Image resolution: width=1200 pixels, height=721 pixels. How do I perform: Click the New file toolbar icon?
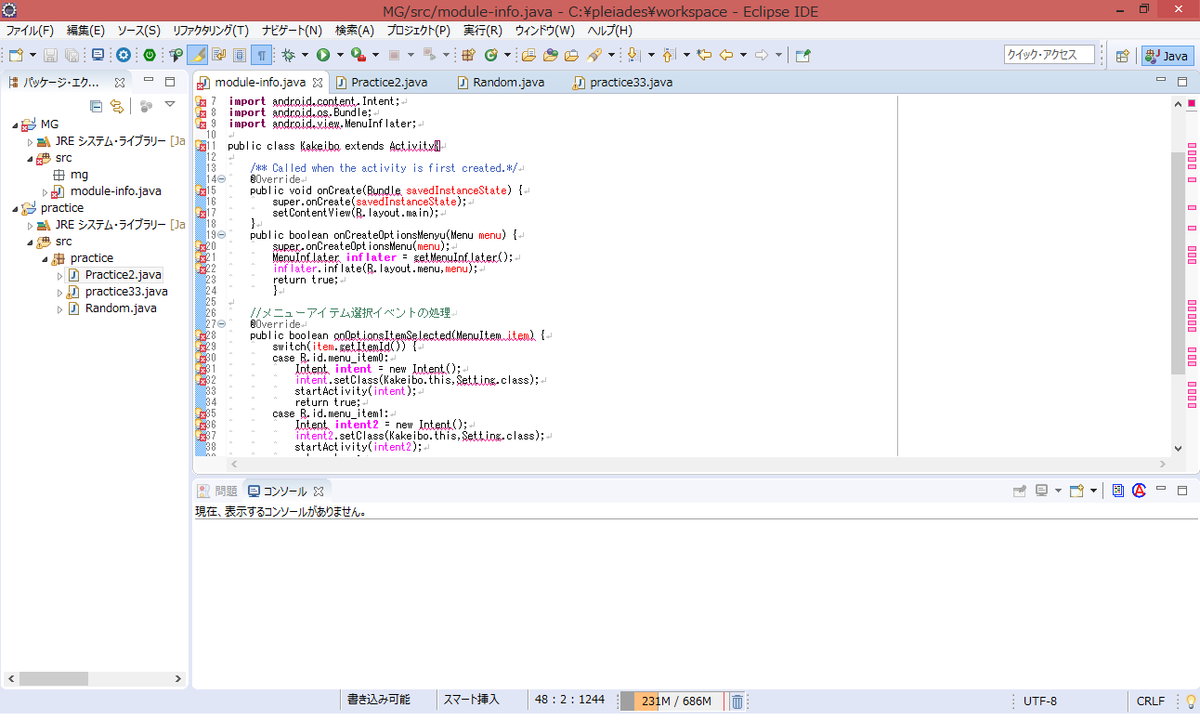pyautogui.click(x=16, y=55)
